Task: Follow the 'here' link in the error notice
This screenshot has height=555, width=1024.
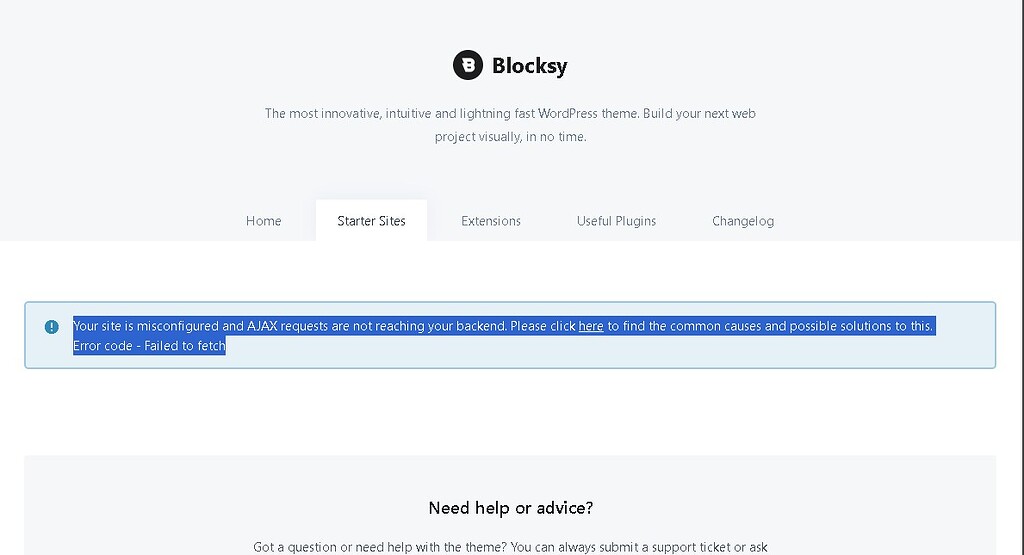Action: click(590, 326)
